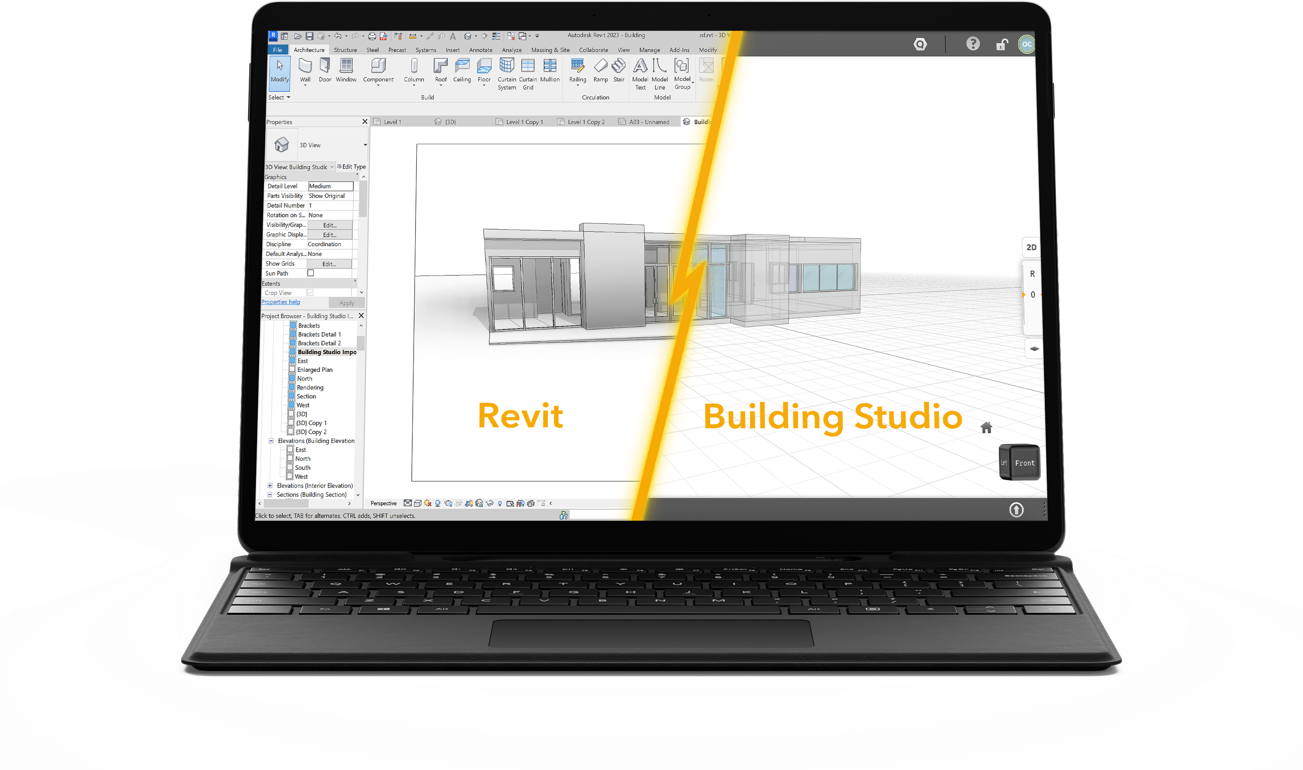
Task: Click the Properties panel vertical scrollbar
Action: tap(363, 198)
